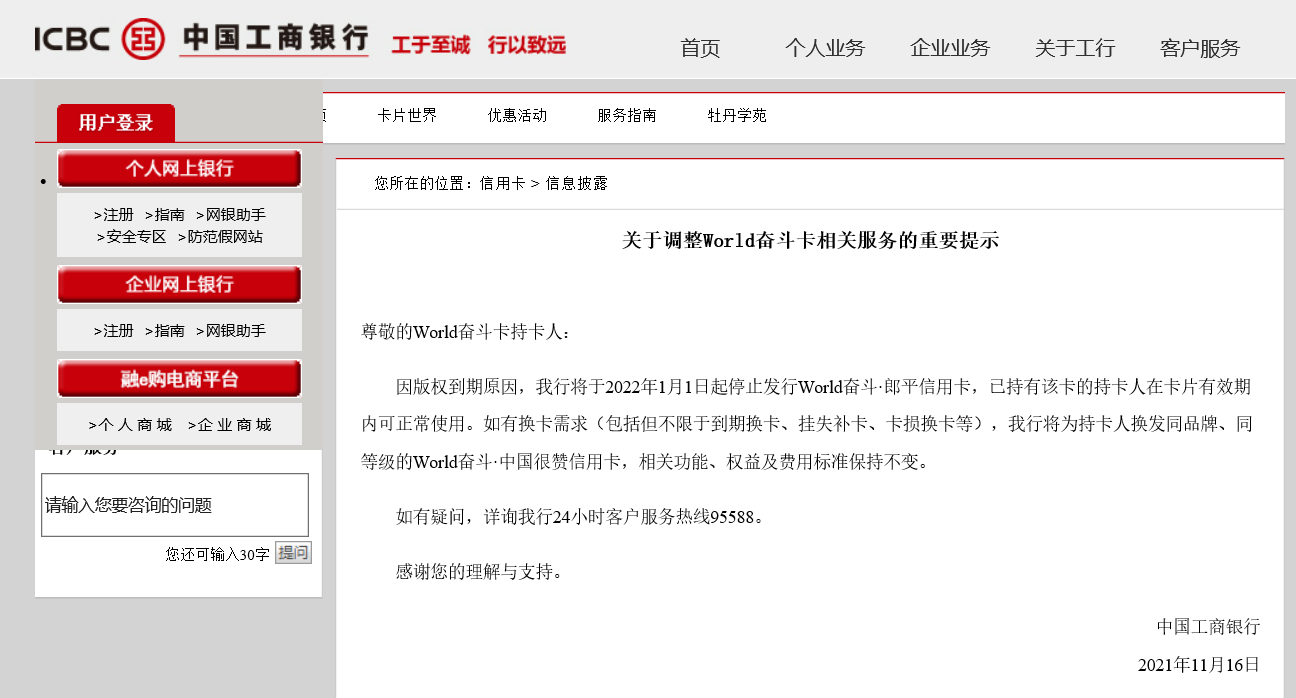Select the 用户登录 tab

point(116,123)
